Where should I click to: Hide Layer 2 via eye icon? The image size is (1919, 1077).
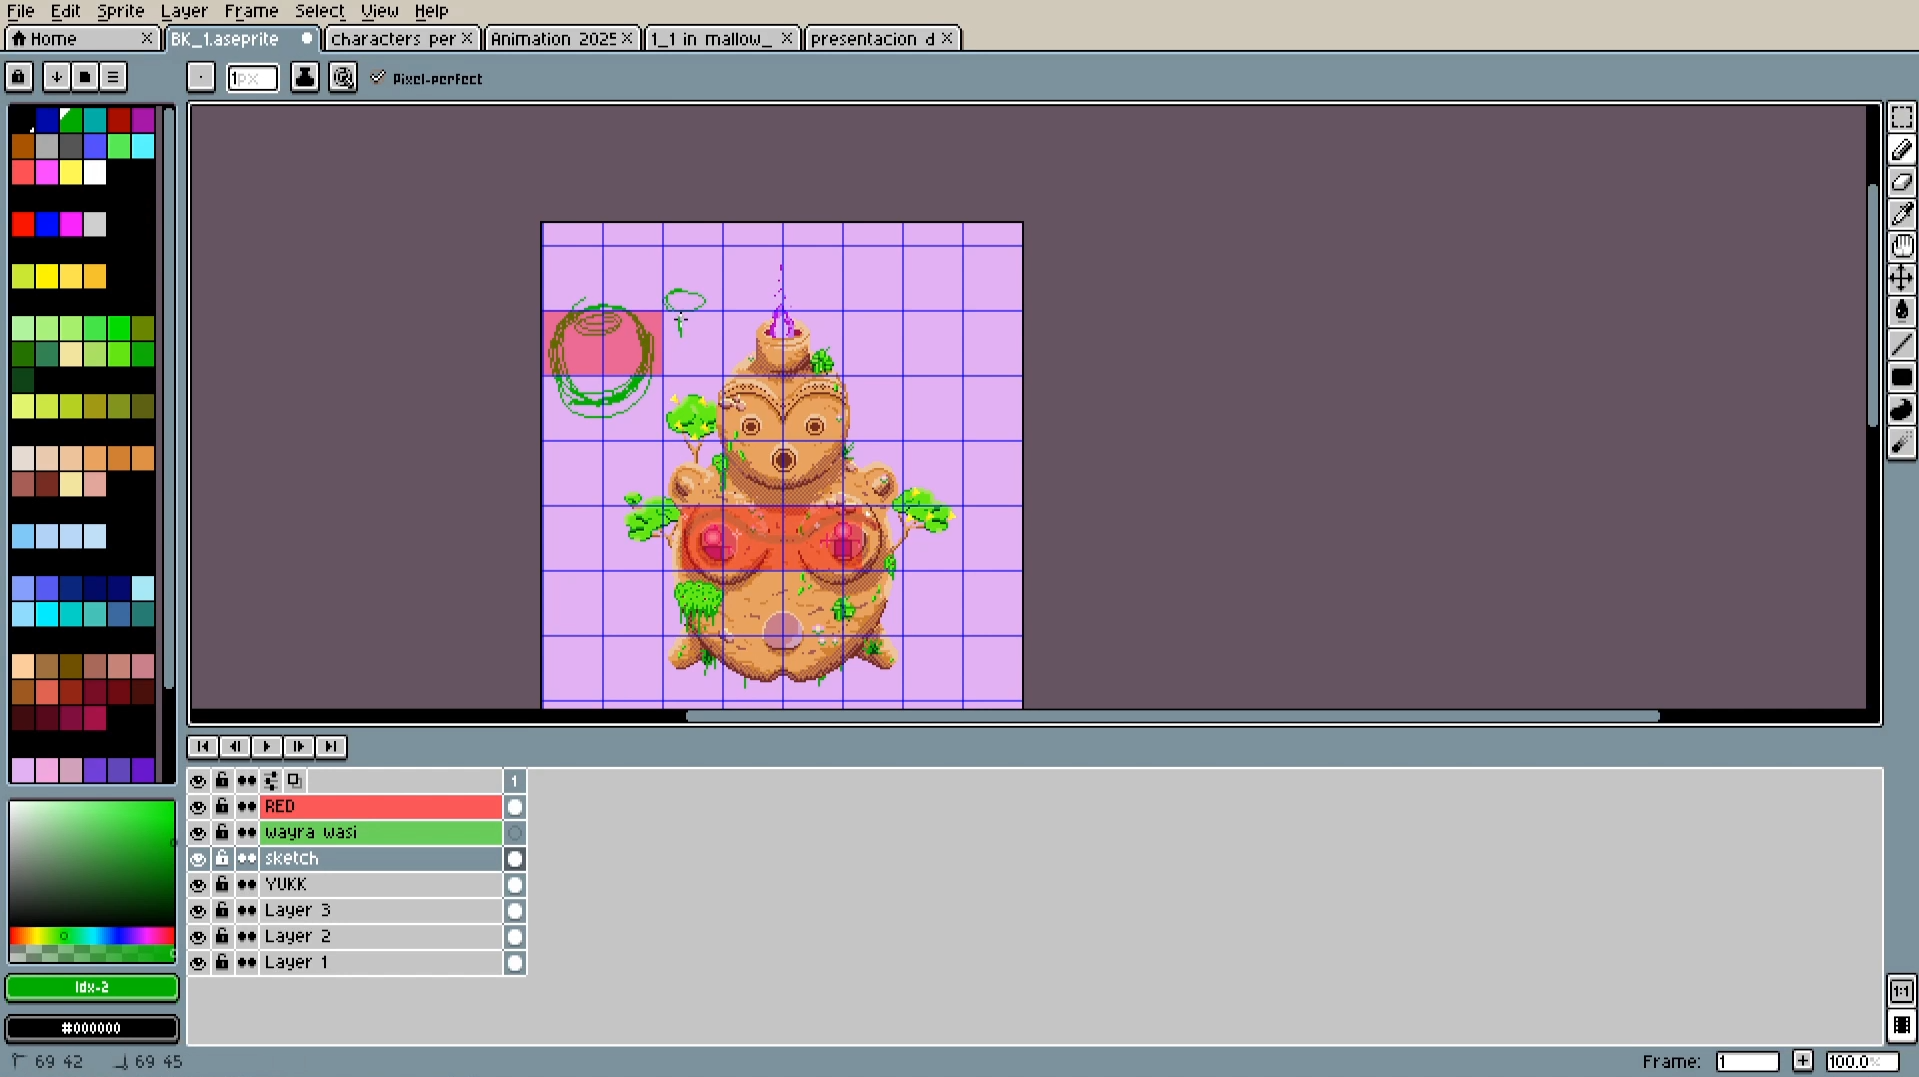click(x=198, y=937)
